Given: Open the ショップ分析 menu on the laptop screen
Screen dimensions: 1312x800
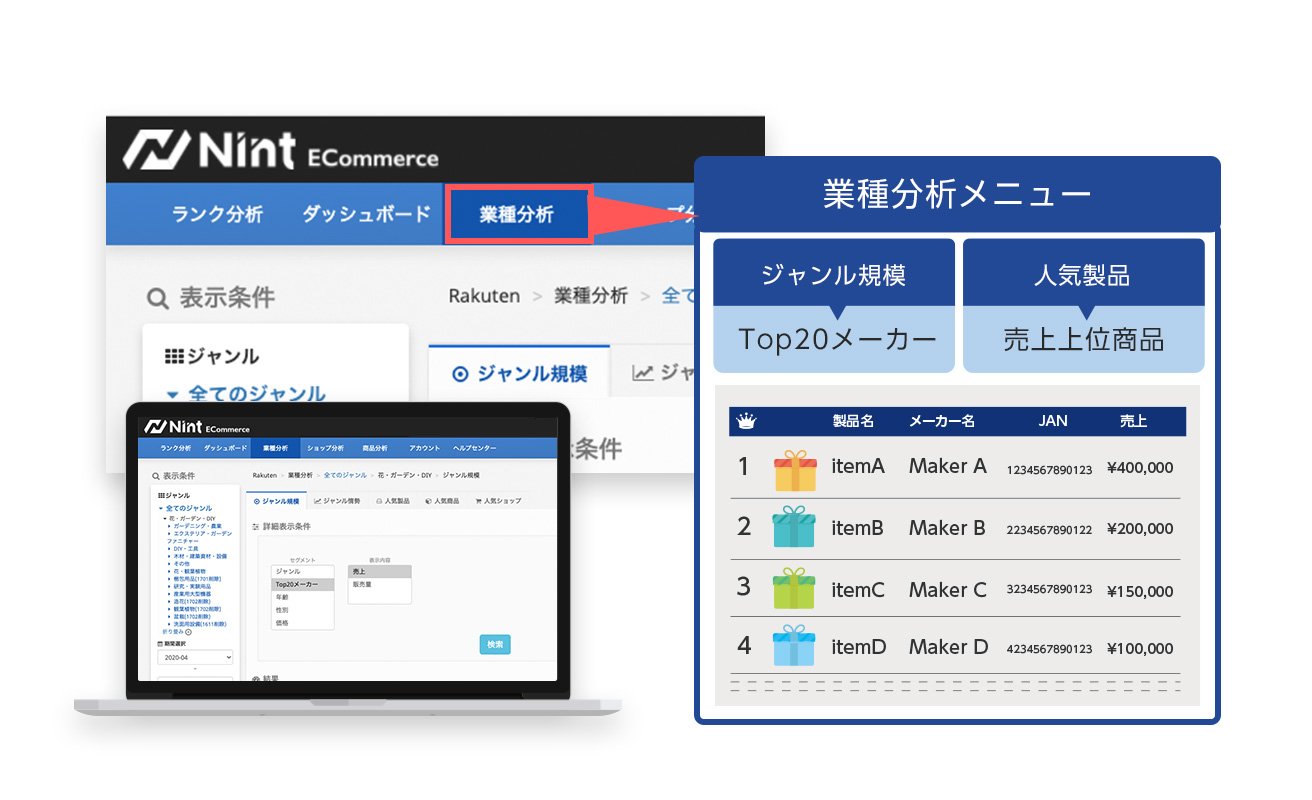Looking at the screenshot, I should point(324,448).
